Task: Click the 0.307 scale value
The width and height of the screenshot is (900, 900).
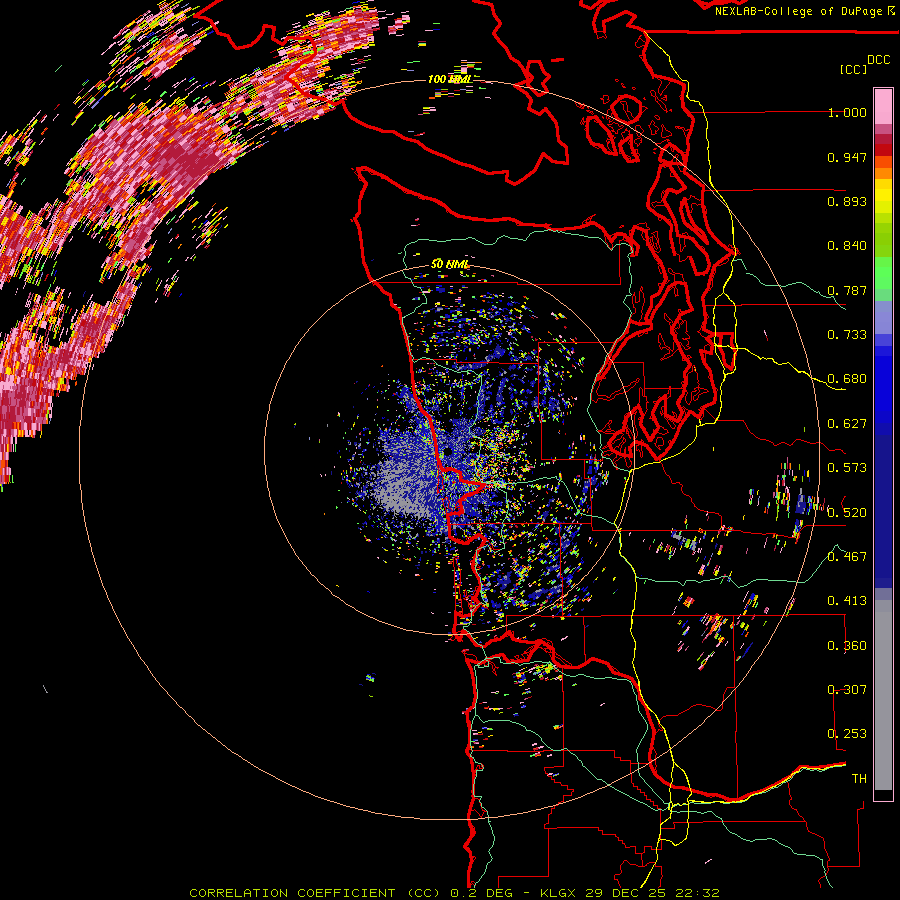Action: coord(847,689)
